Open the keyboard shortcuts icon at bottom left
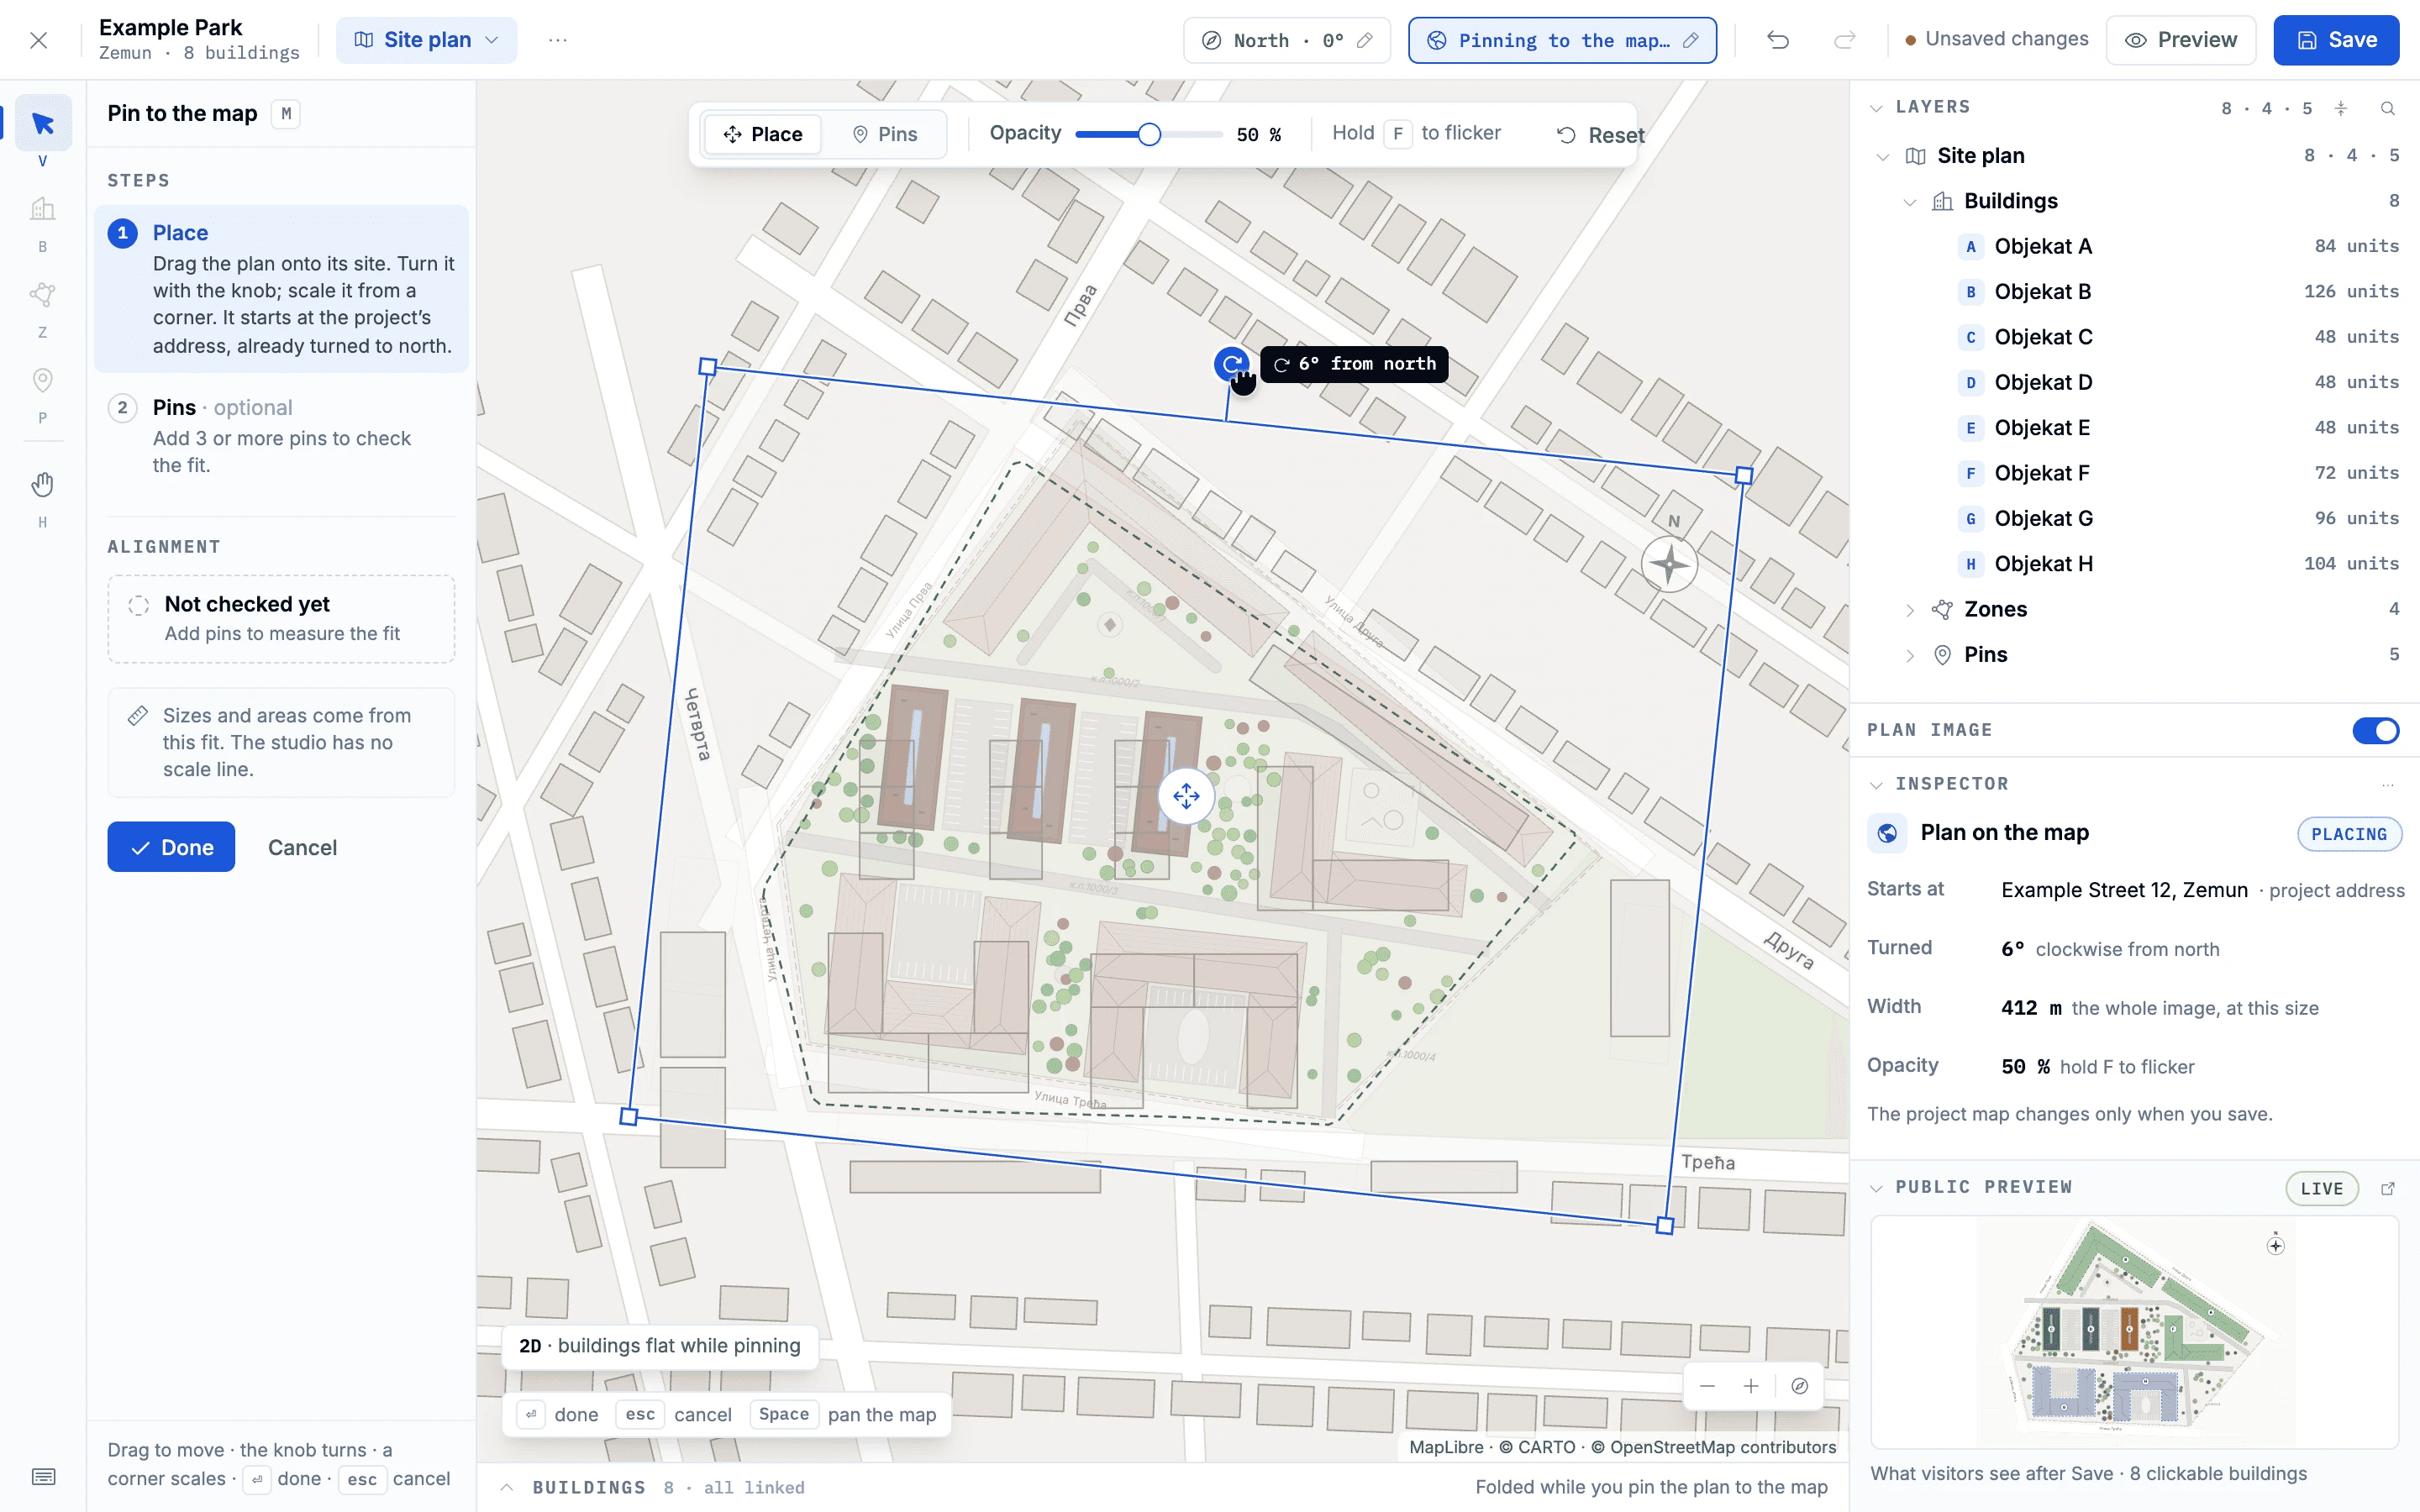Viewport: 2420px width, 1512px height. pyautogui.click(x=43, y=1477)
